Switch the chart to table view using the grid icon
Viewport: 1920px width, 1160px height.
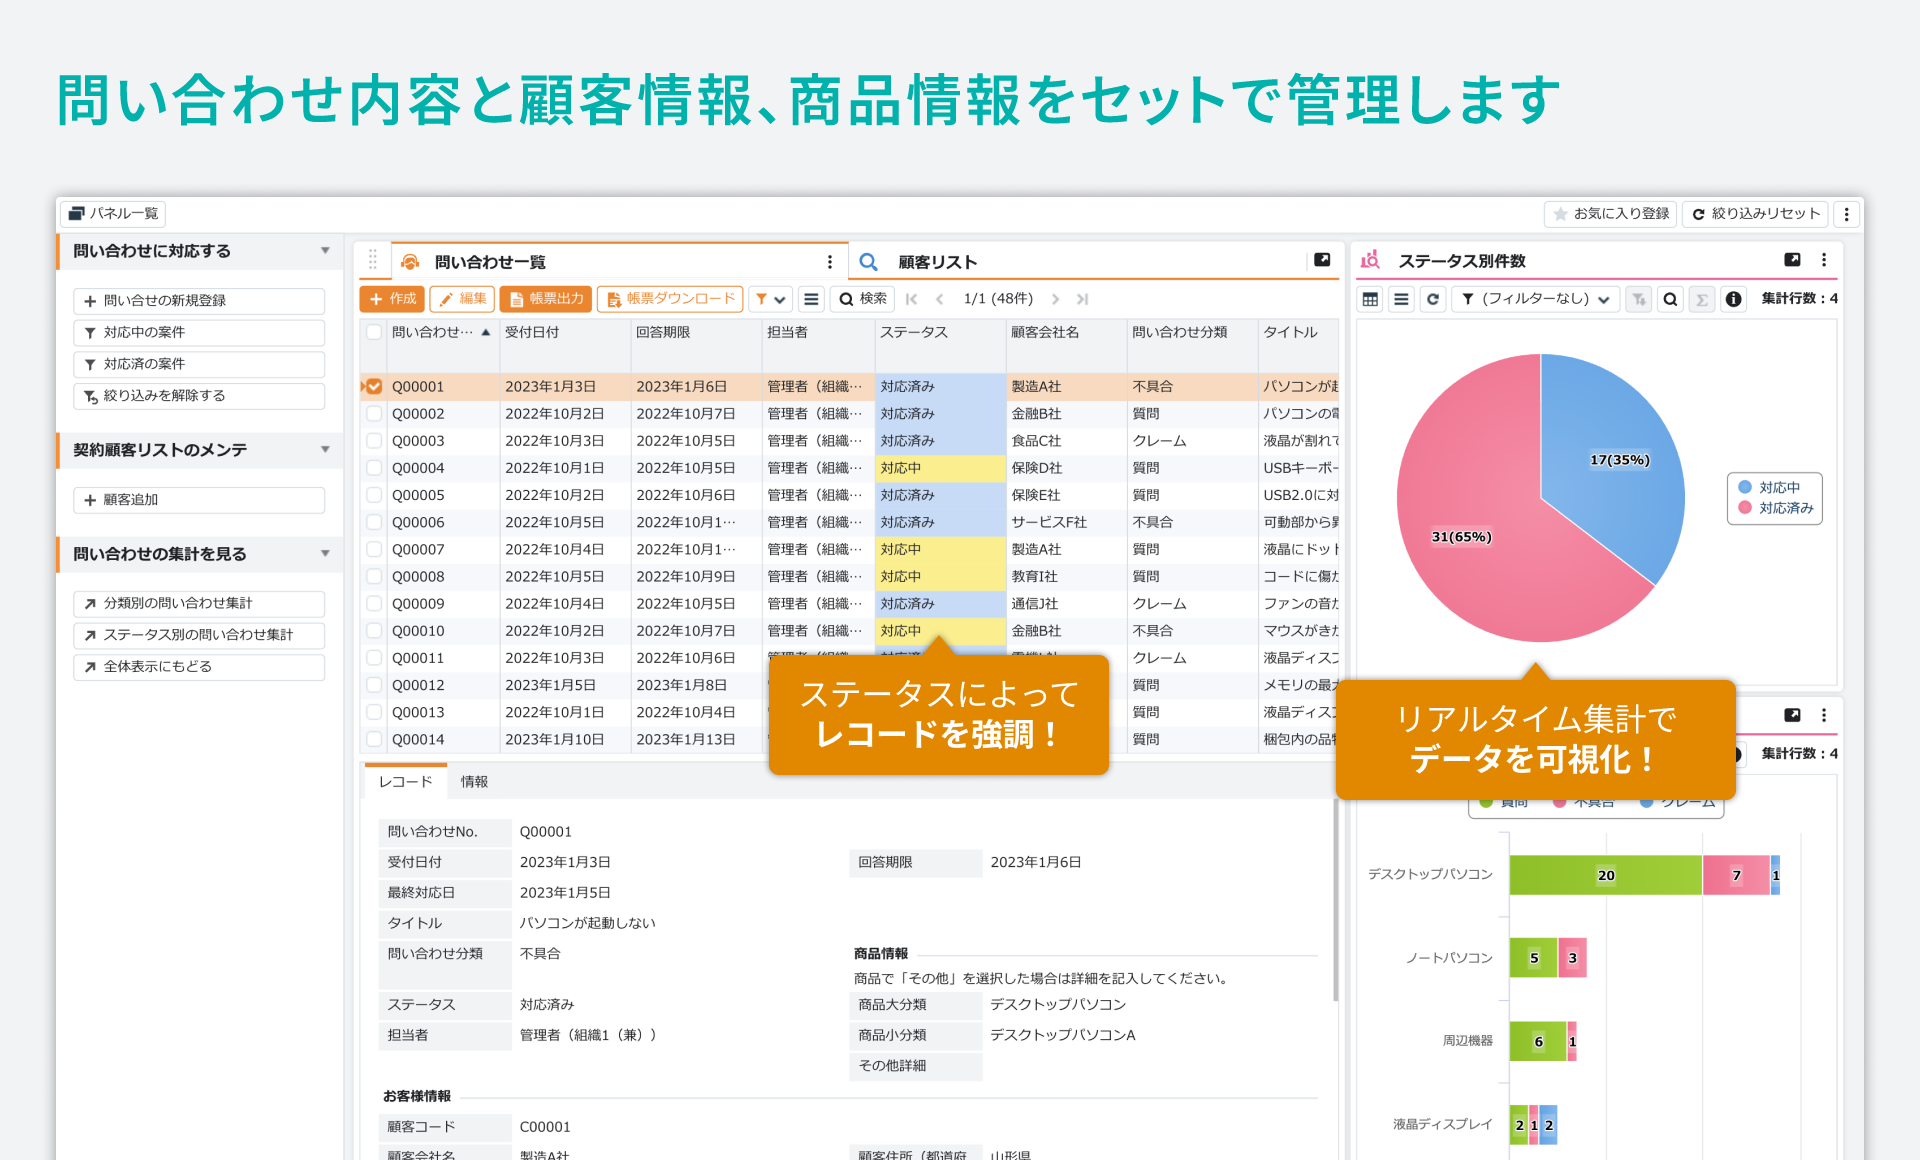point(1369,299)
